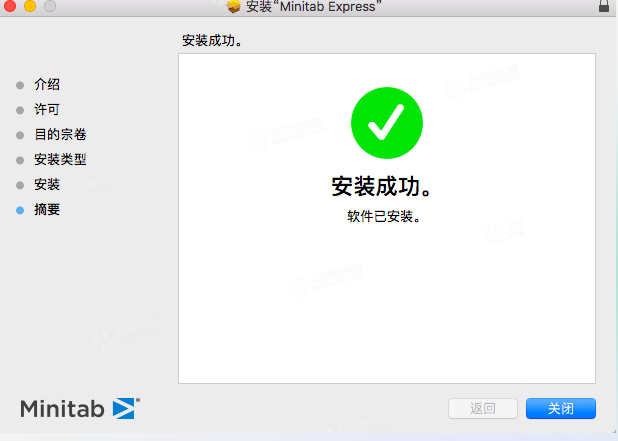
Task: Click the blue 关闭 button
Action: 560,408
